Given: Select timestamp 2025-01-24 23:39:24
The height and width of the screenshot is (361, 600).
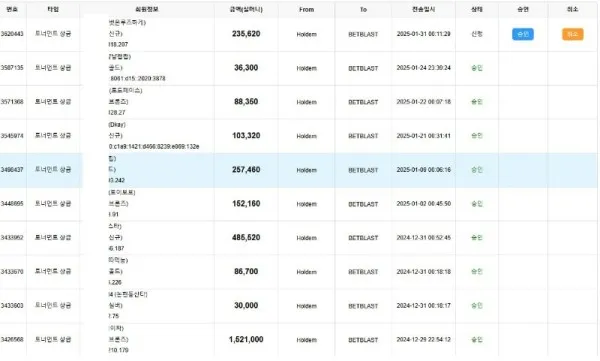Looking at the screenshot, I should point(424,68).
